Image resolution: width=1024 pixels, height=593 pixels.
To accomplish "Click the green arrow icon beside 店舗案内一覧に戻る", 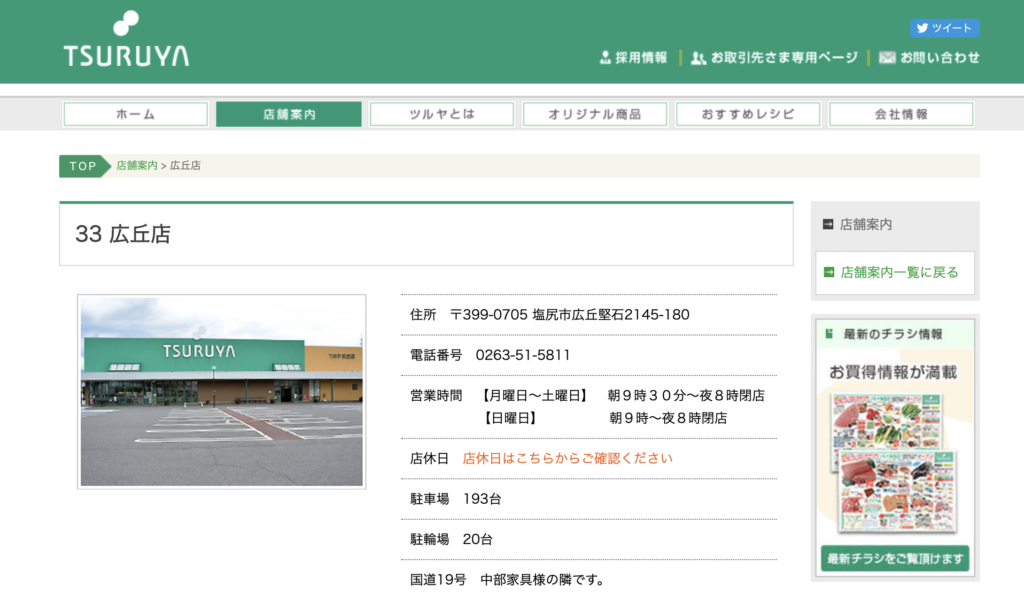I will [829, 272].
